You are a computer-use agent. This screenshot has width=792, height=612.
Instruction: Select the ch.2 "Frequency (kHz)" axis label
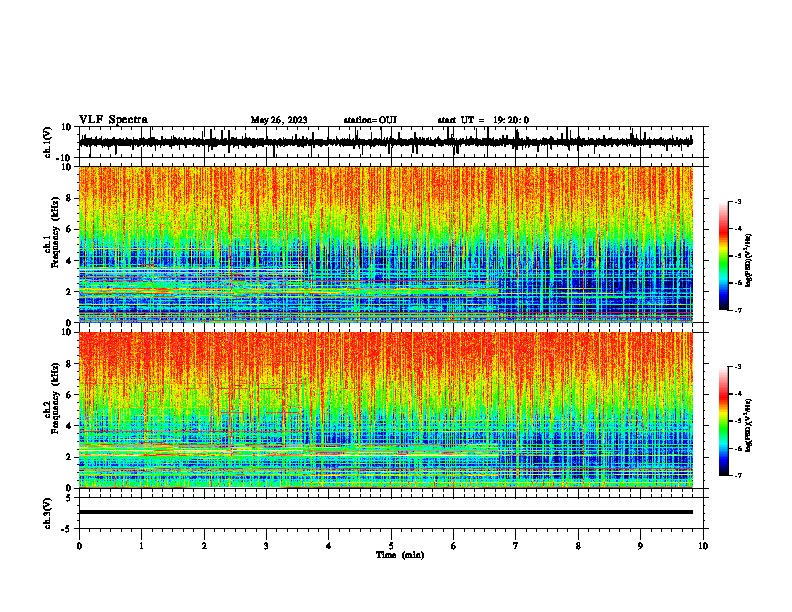(54, 398)
